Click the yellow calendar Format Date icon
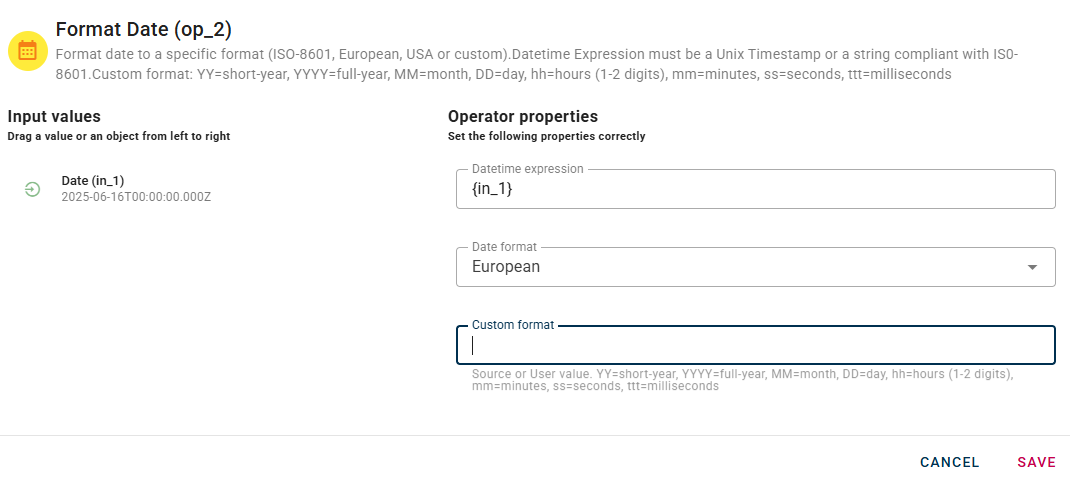 (27, 51)
